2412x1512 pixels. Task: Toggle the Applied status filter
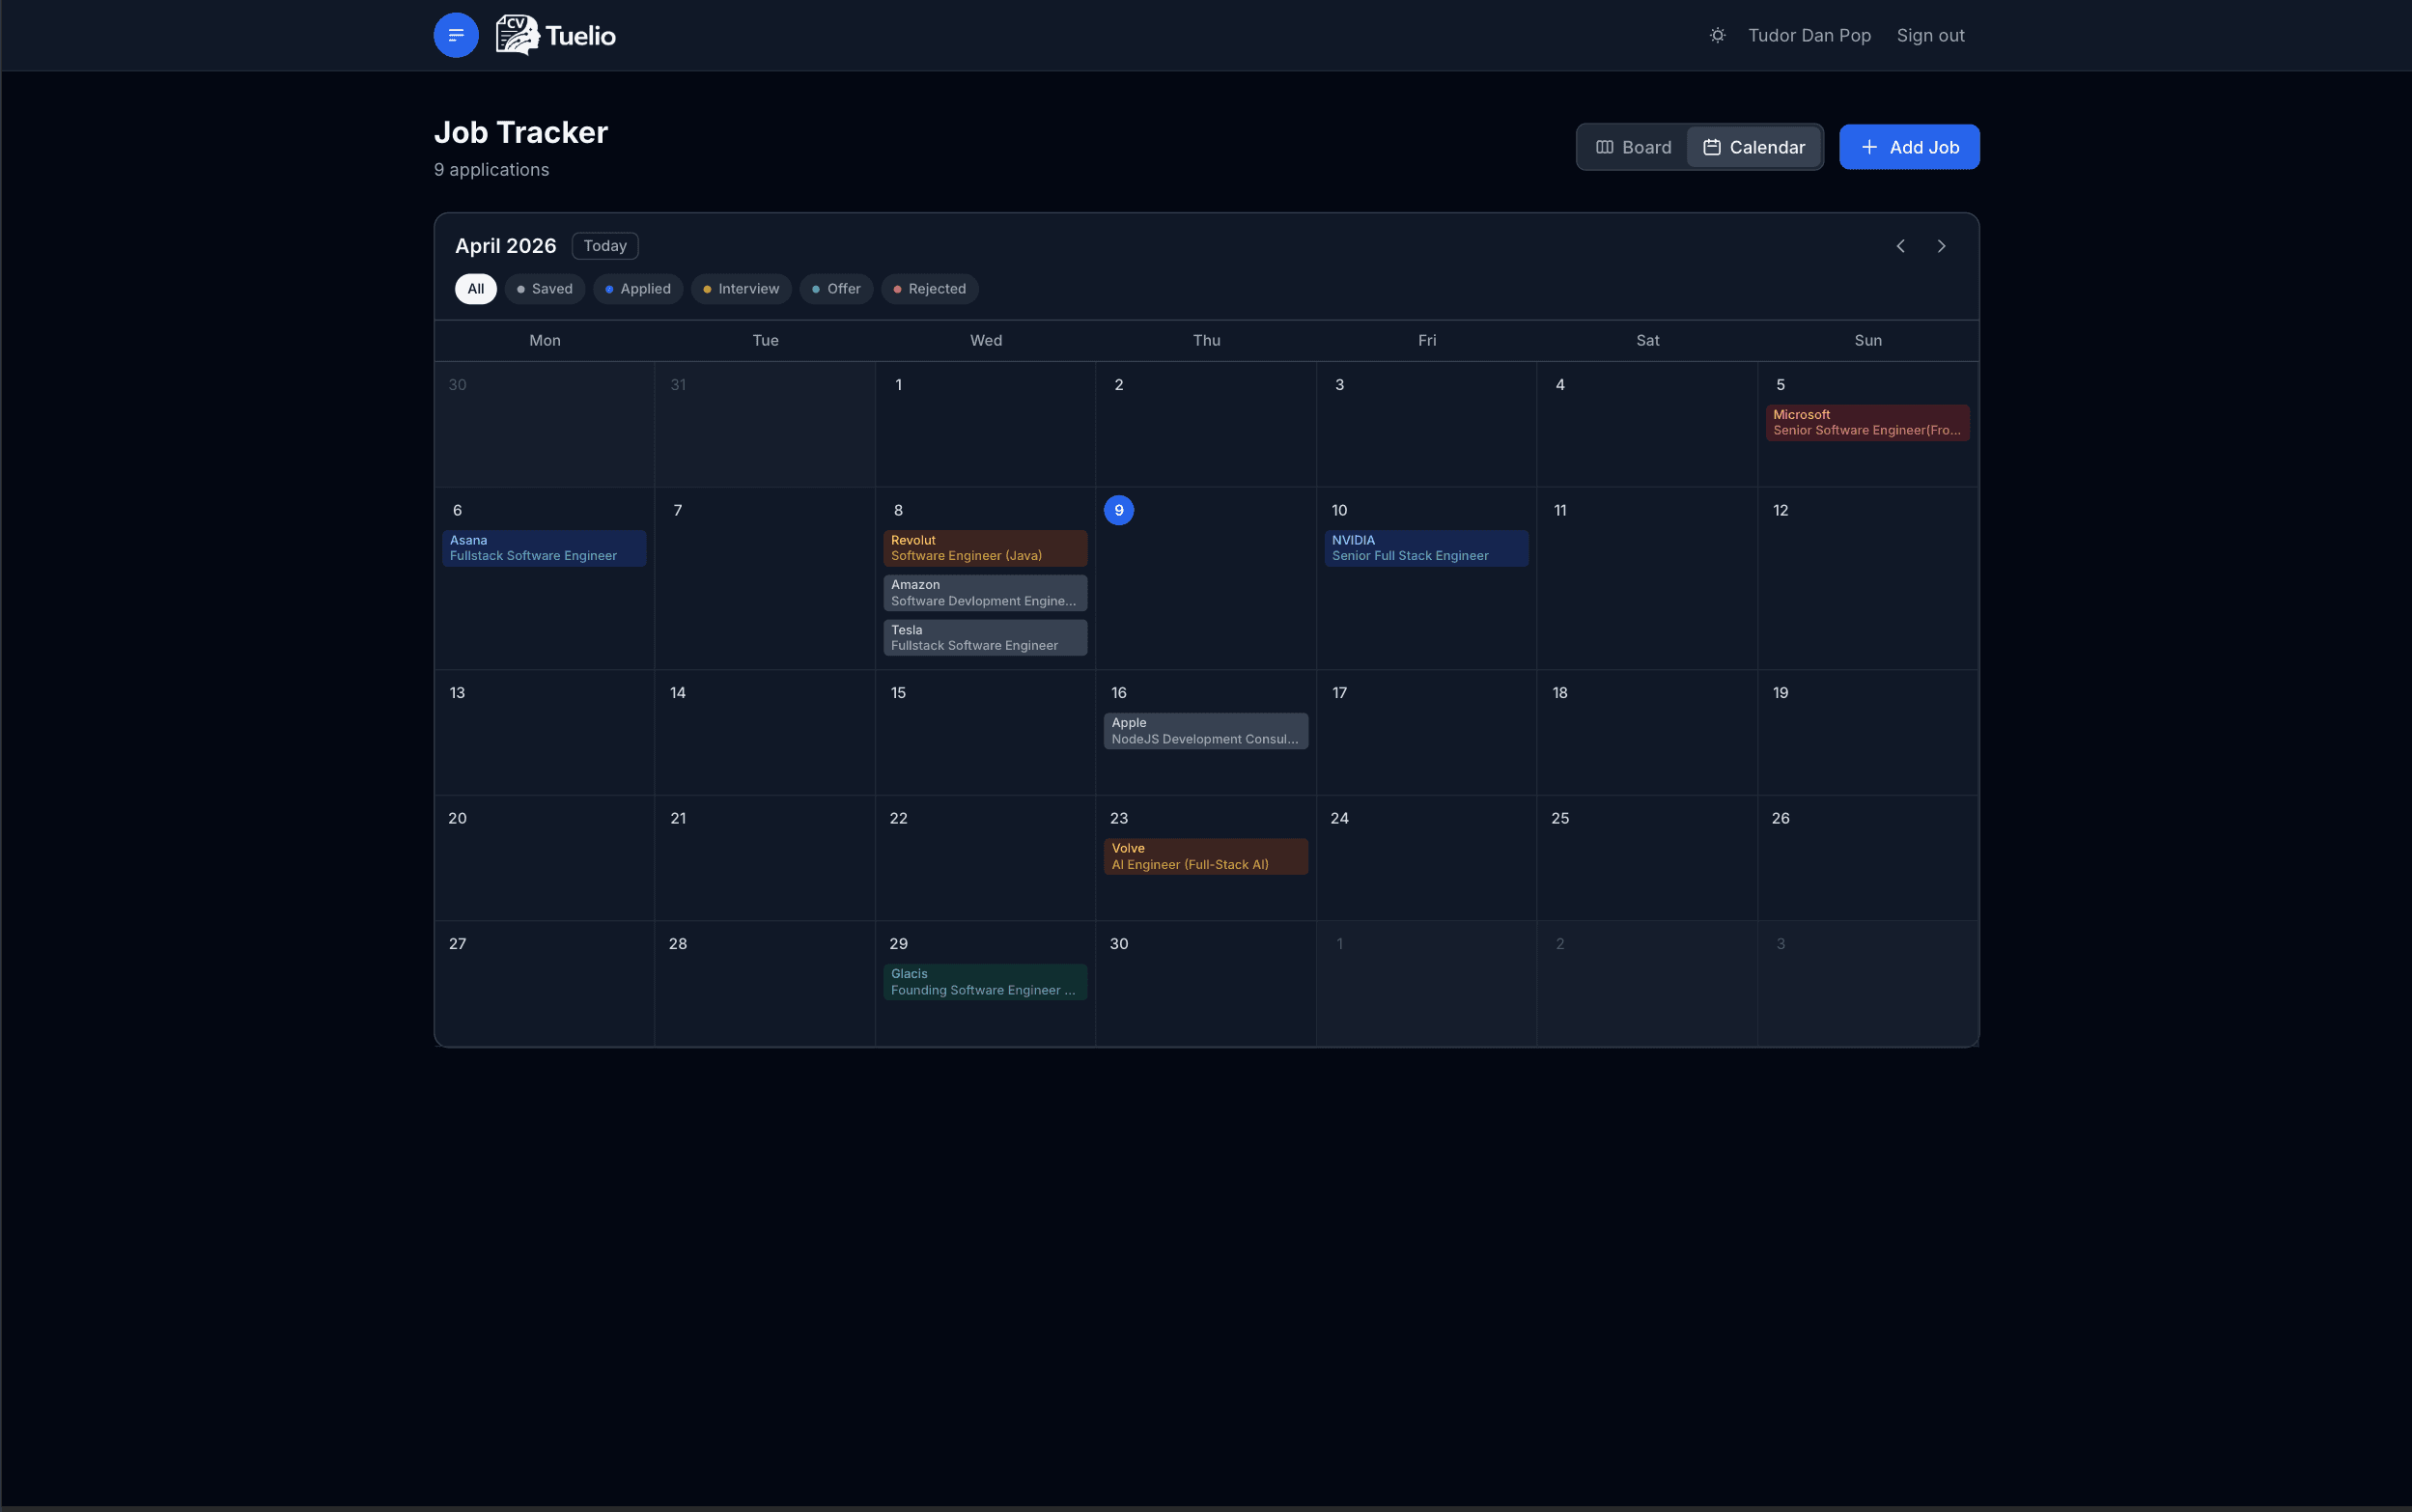click(637, 289)
